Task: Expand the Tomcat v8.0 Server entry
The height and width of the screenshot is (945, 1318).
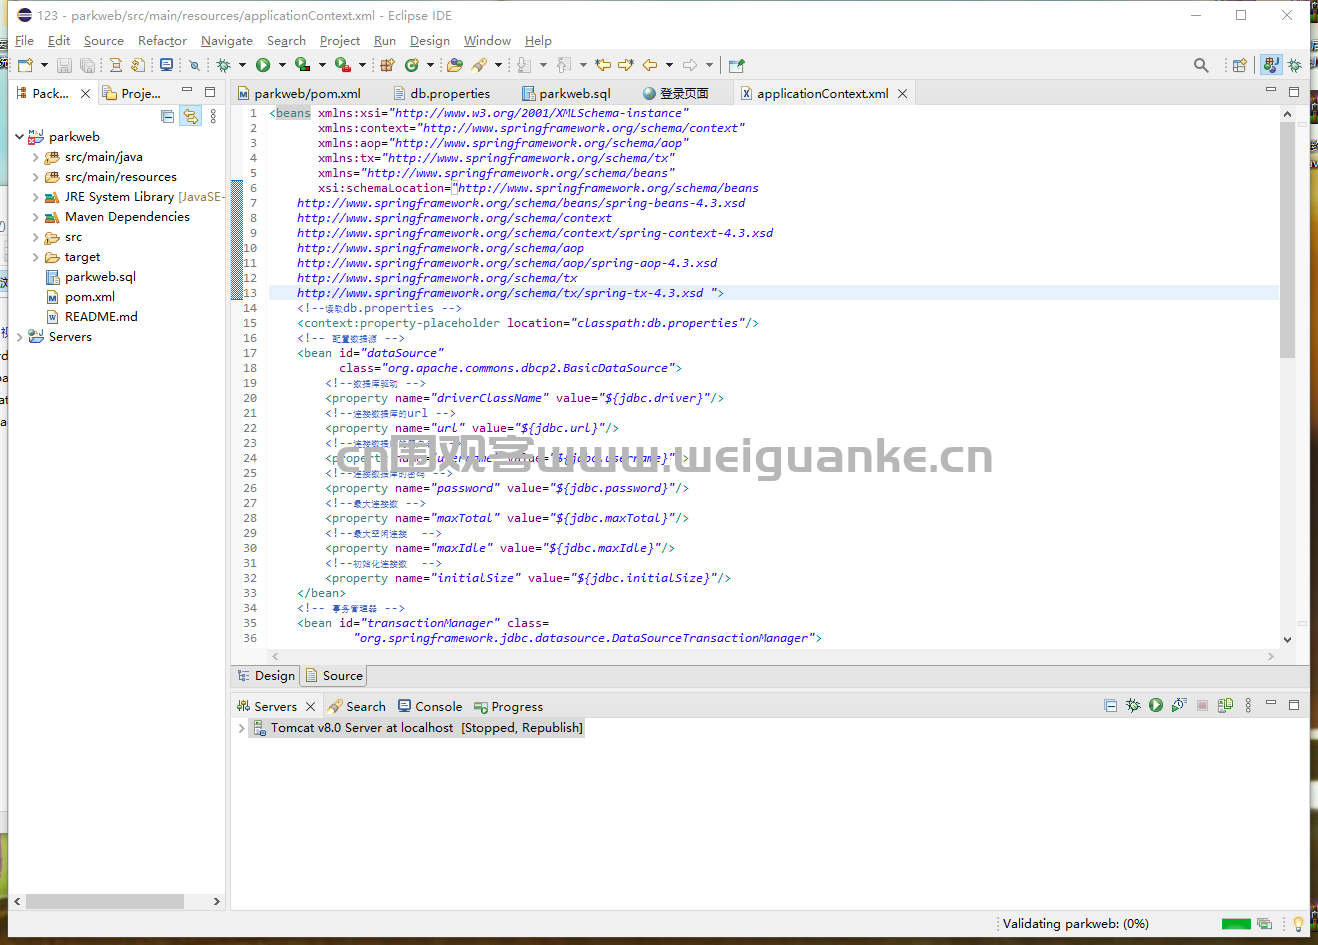Action: (241, 728)
